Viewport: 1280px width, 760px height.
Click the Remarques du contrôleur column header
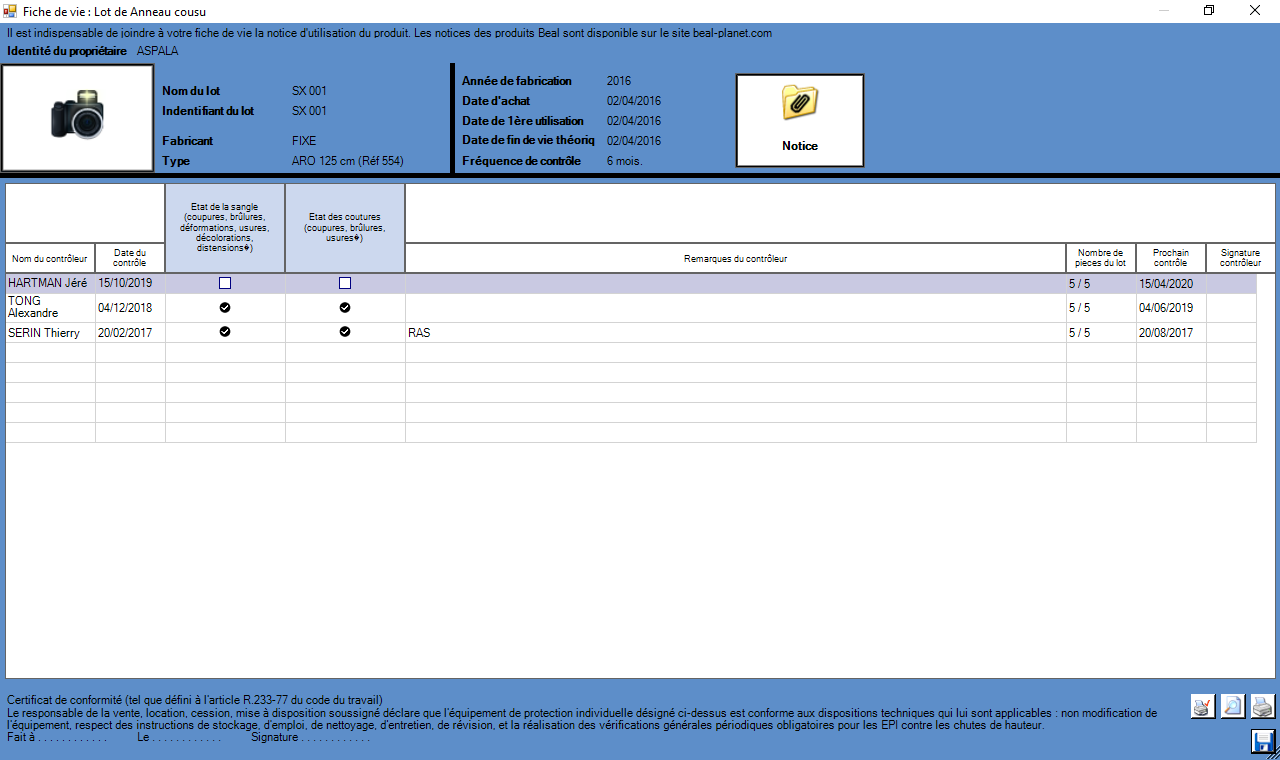735,259
